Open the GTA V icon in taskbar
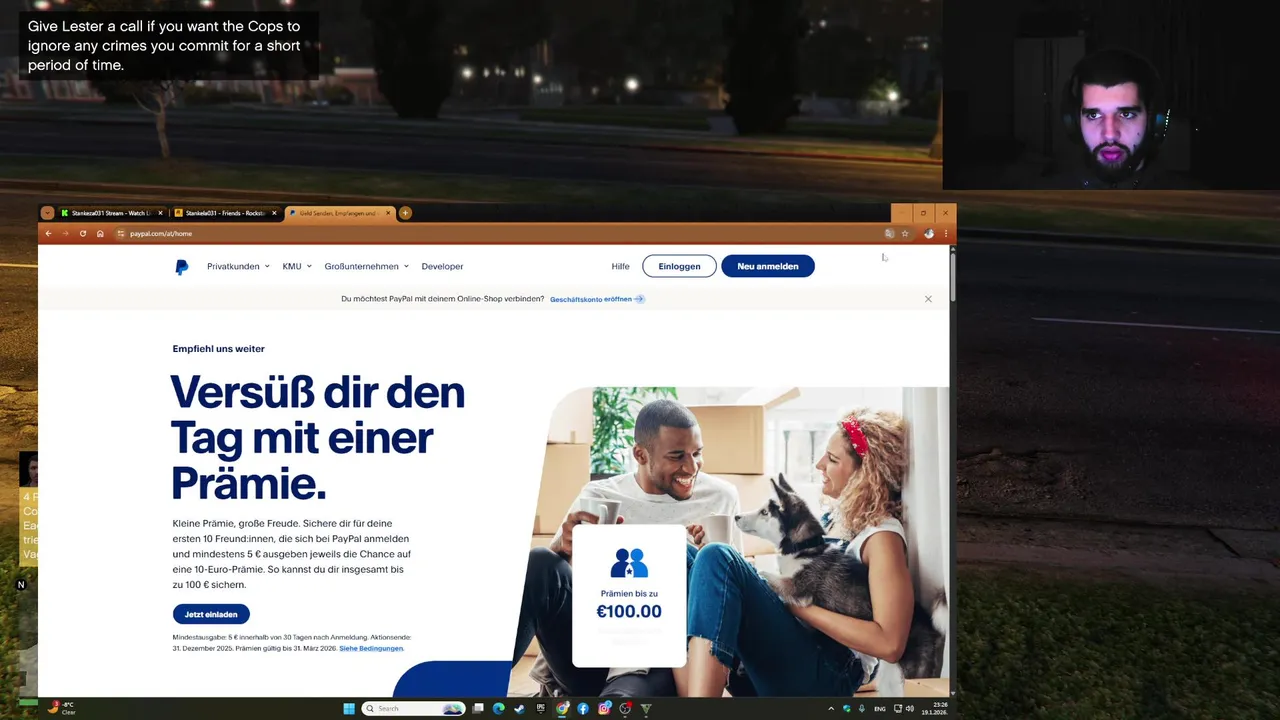The image size is (1280, 720). click(646, 709)
